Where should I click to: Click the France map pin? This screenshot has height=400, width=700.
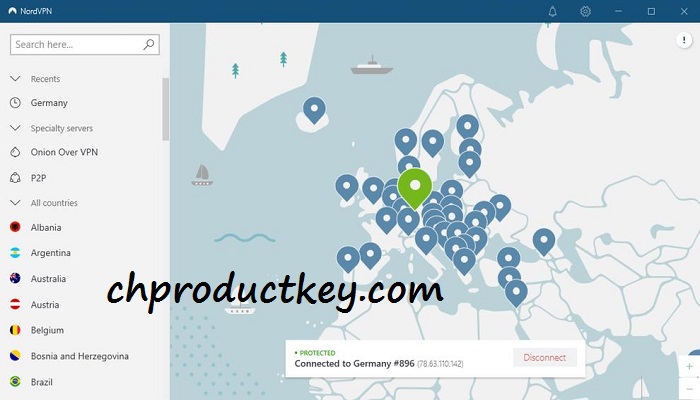(386, 220)
